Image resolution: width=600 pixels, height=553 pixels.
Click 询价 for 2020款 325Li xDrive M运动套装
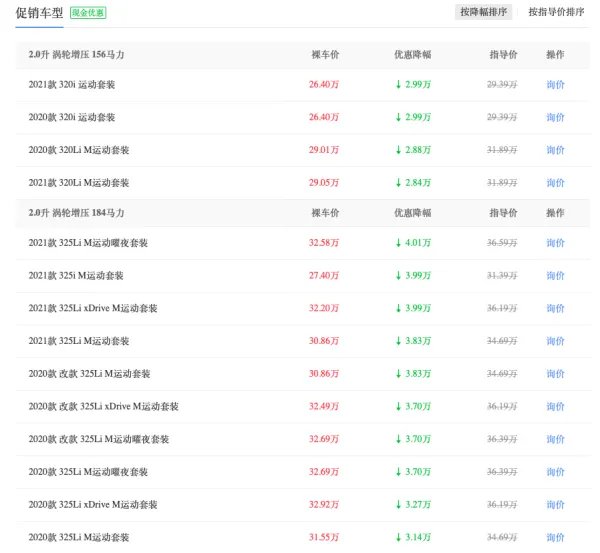[x=555, y=504]
